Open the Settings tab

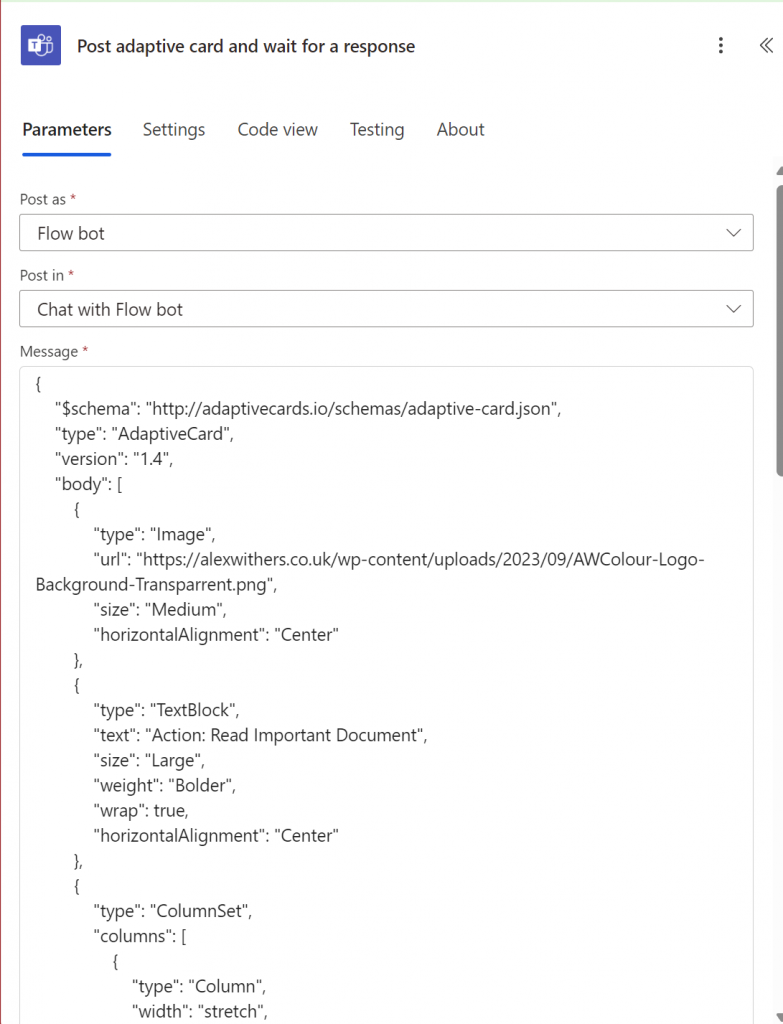174,129
